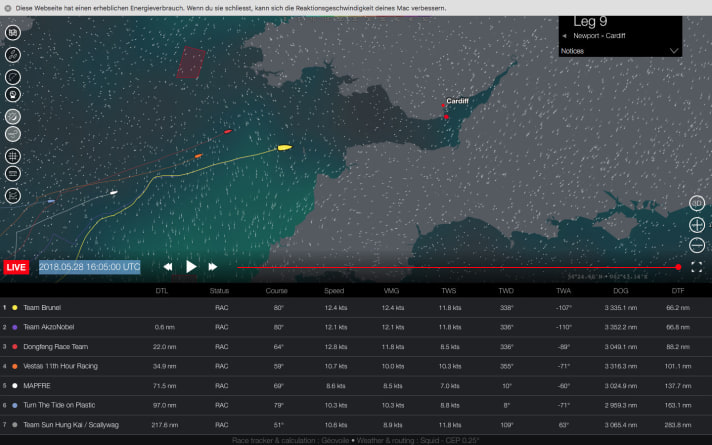
Task: Click Scallywag's DTL value 217.6 nm
Action: coord(164,425)
